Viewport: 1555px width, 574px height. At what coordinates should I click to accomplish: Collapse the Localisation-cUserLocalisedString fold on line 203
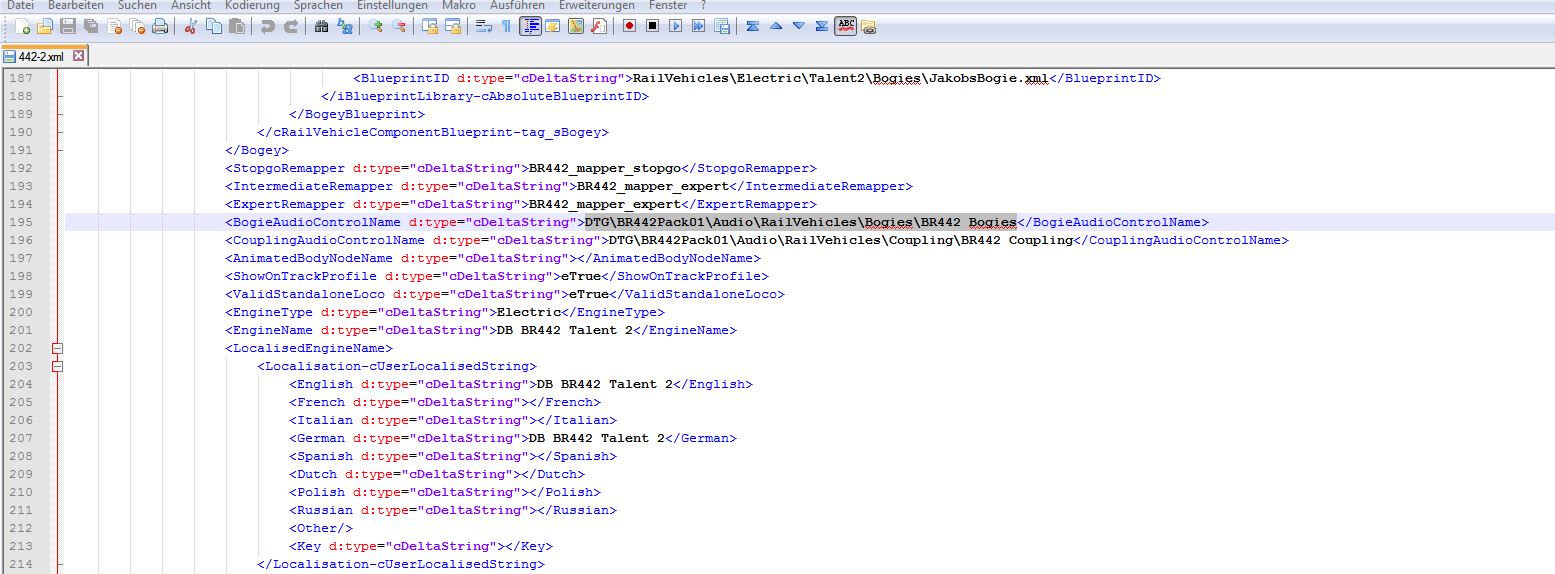pyautogui.click(x=57, y=366)
